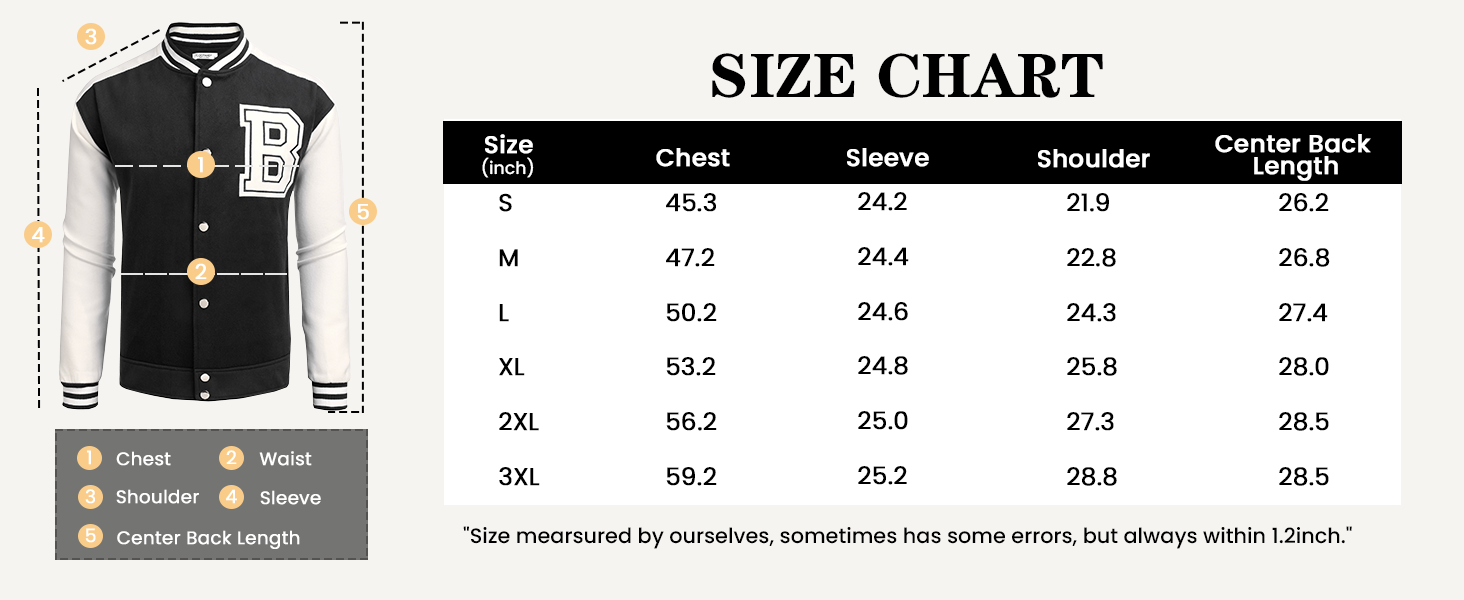Click the Shoulder column header
This screenshot has width=1464, height=600.
pyautogui.click(x=1093, y=159)
